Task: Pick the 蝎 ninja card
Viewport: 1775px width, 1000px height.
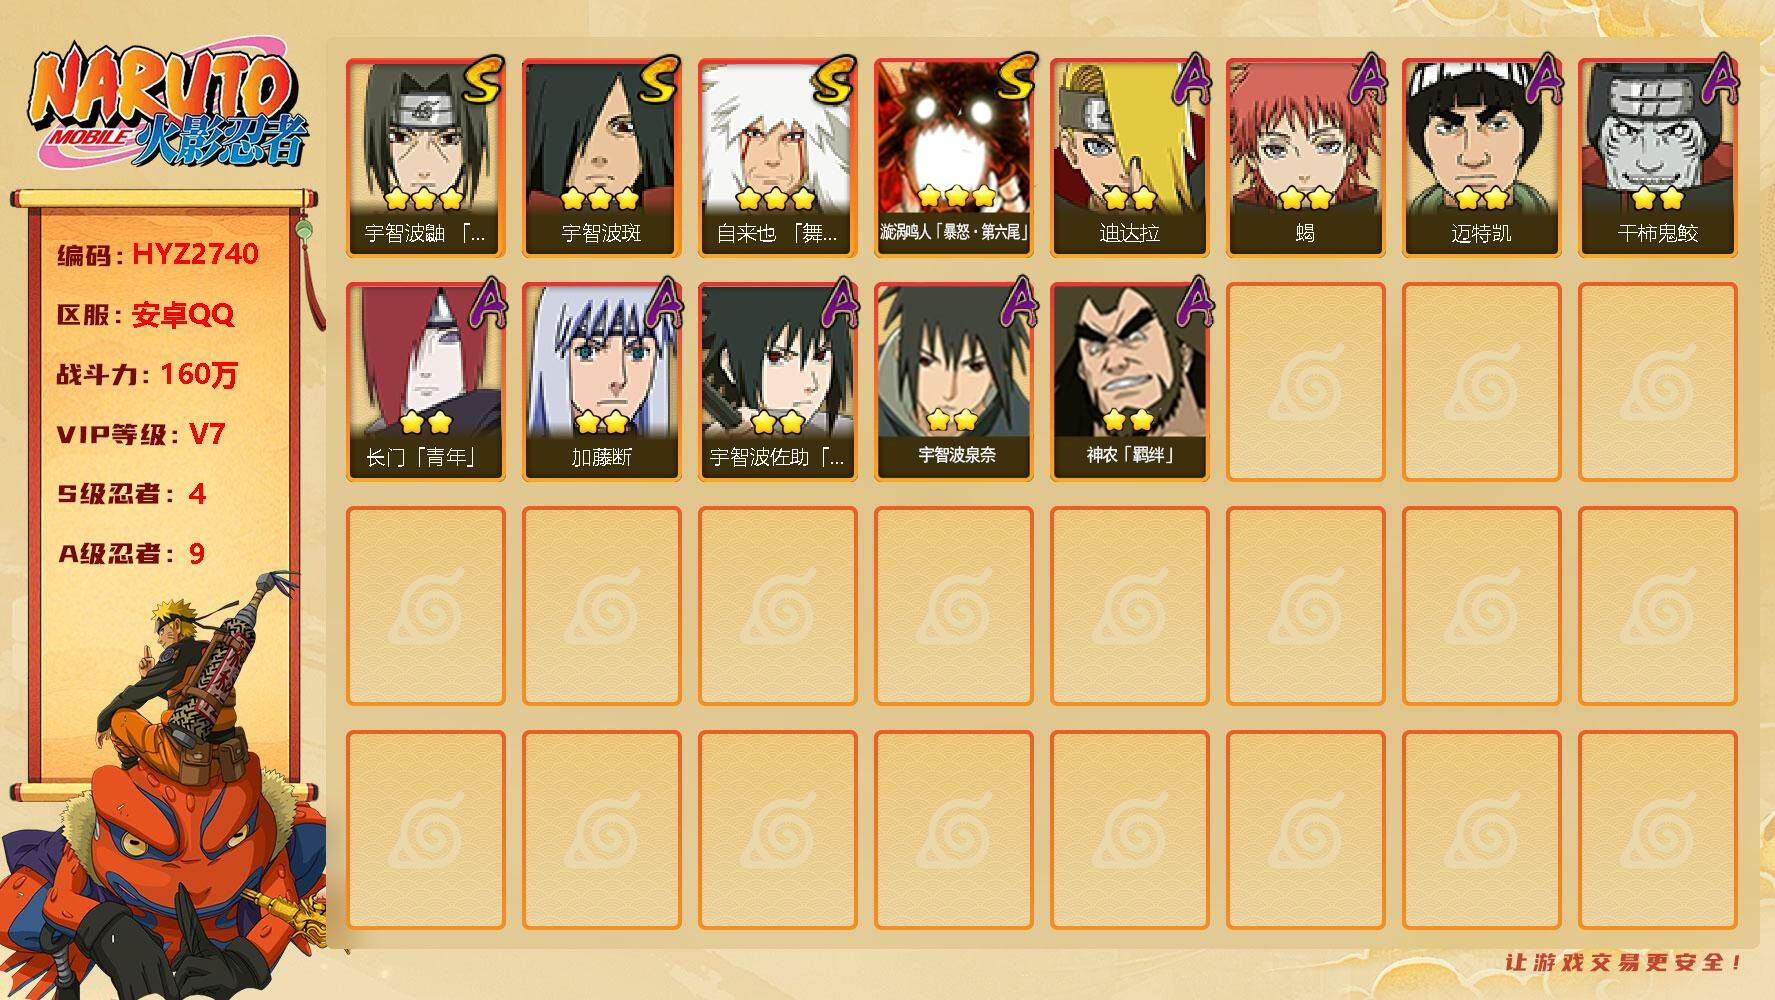Action: pyautogui.click(x=1306, y=158)
